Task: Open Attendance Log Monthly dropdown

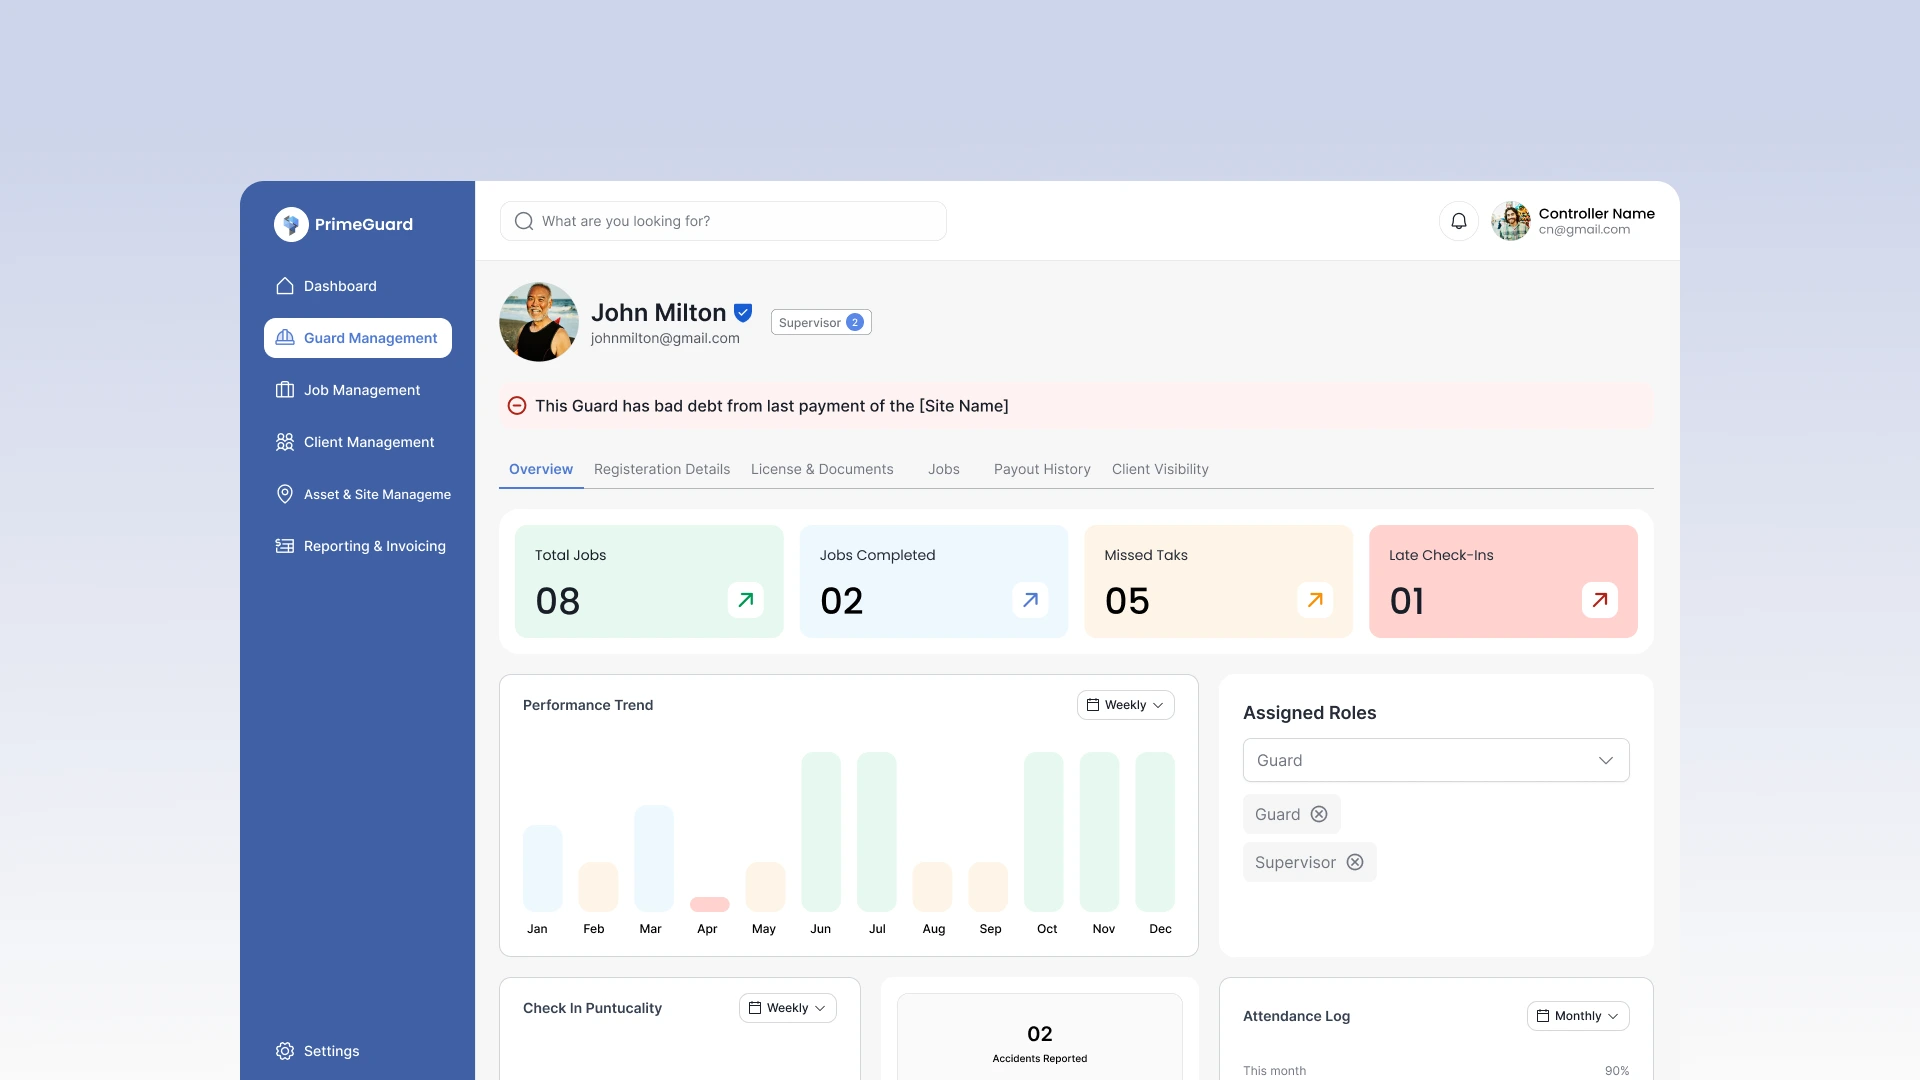Action: (x=1578, y=1016)
